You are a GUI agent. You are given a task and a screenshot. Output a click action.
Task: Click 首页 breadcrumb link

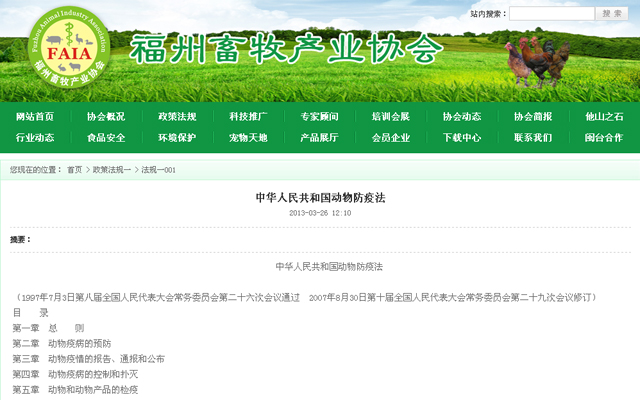(x=75, y=170)
